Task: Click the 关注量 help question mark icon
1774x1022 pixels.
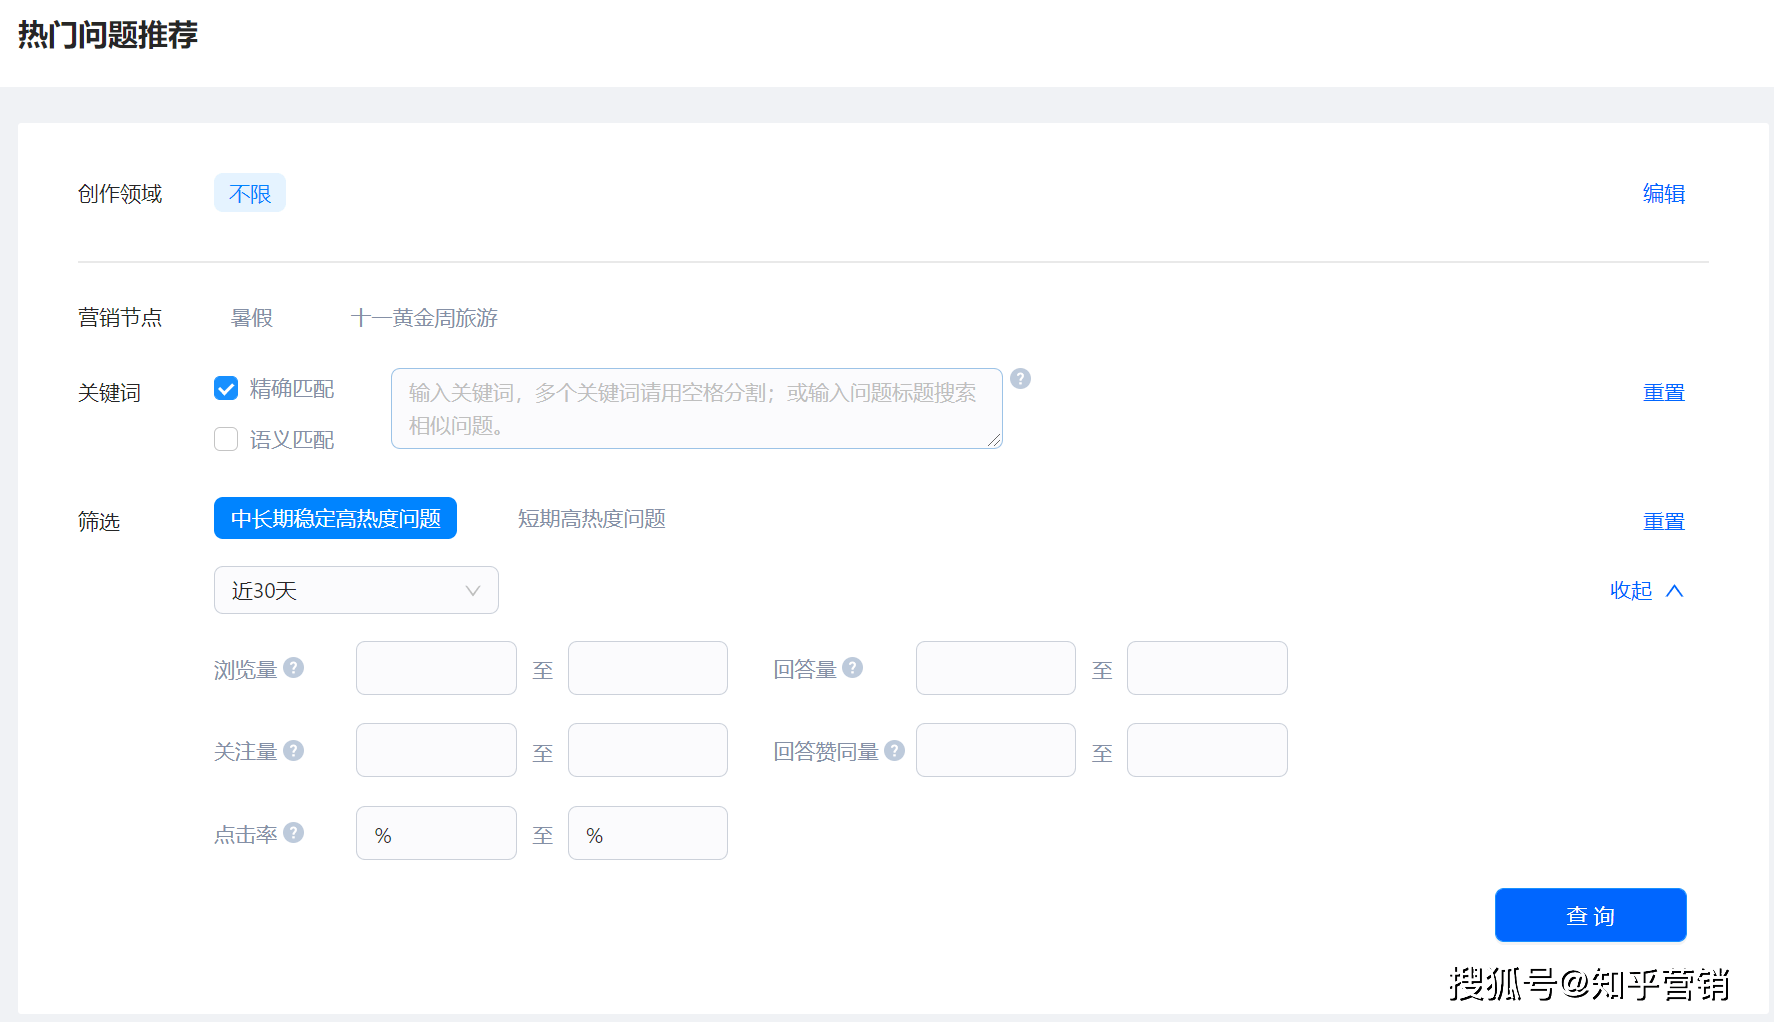Action: tap(293, 749)
